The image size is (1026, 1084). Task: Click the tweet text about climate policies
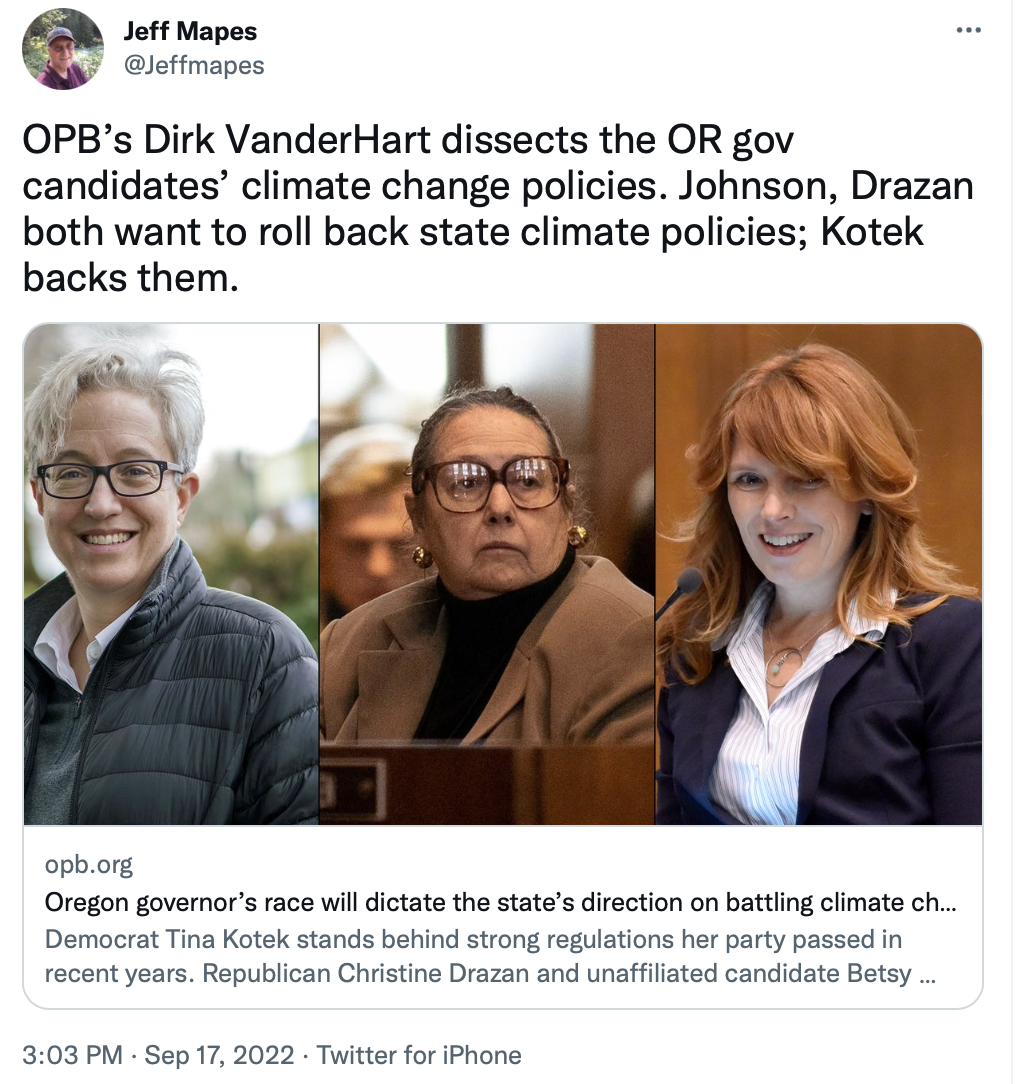(x=497, y=207)
